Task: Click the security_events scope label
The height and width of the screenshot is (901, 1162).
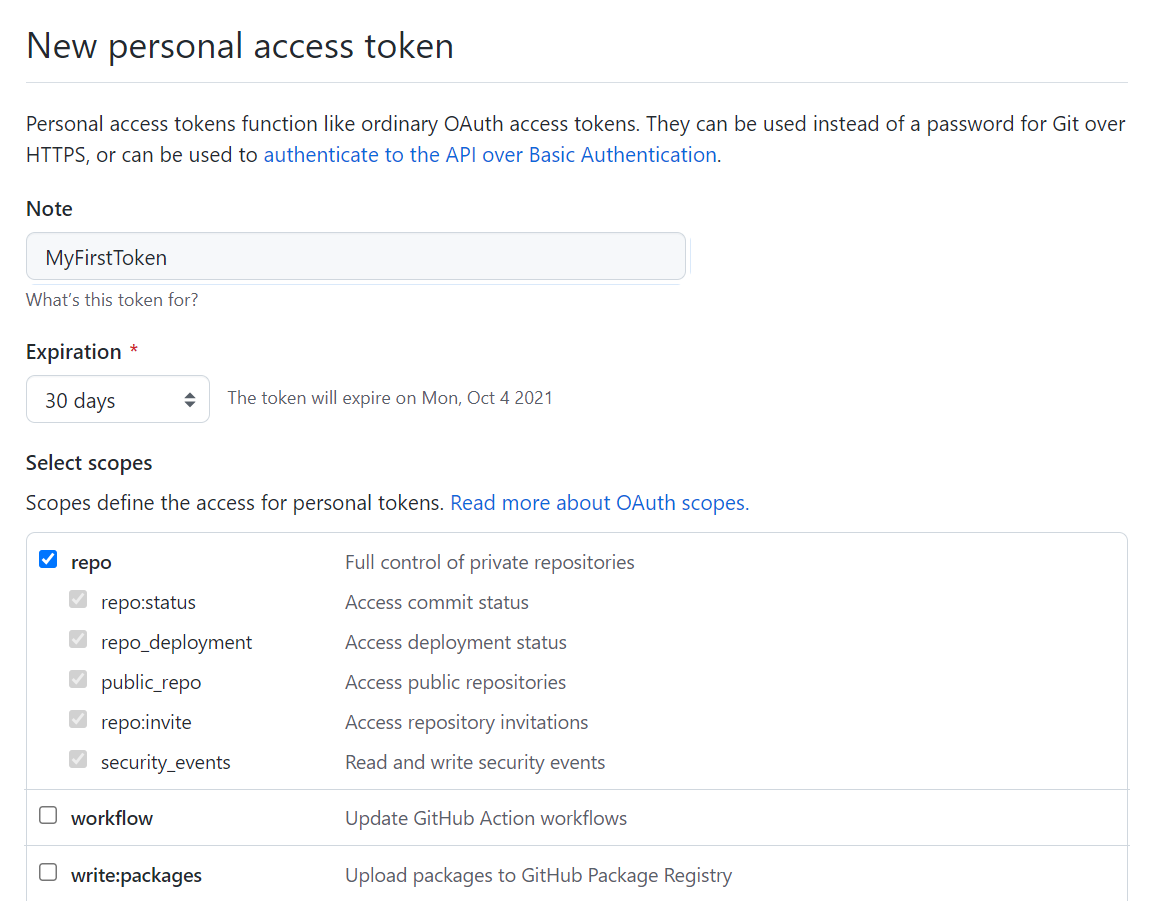Action: [x=166, y=763]
